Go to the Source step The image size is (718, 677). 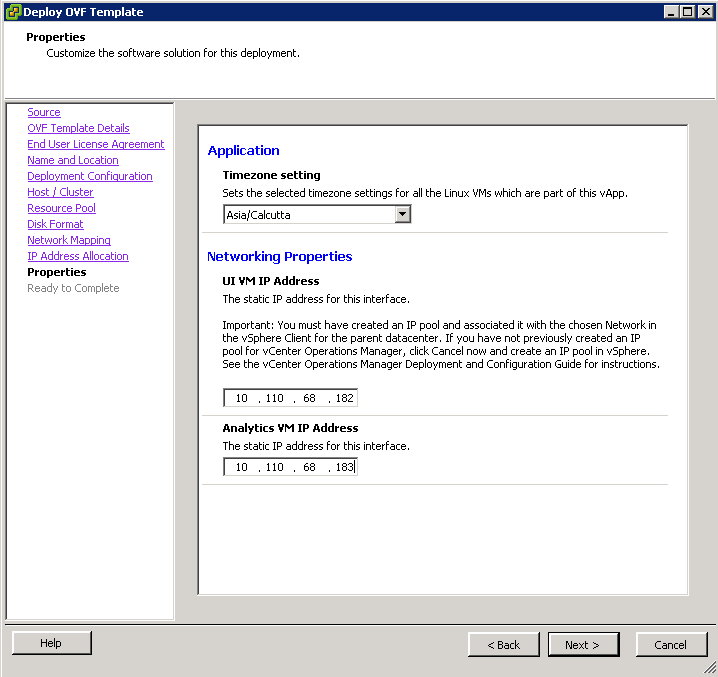[x=44, y=112]
